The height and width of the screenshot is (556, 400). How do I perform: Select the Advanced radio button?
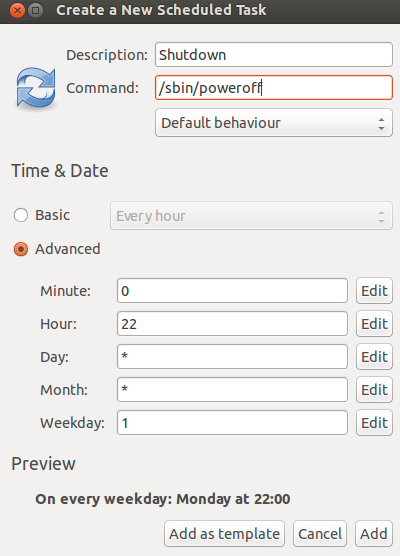tap(21, 249)
